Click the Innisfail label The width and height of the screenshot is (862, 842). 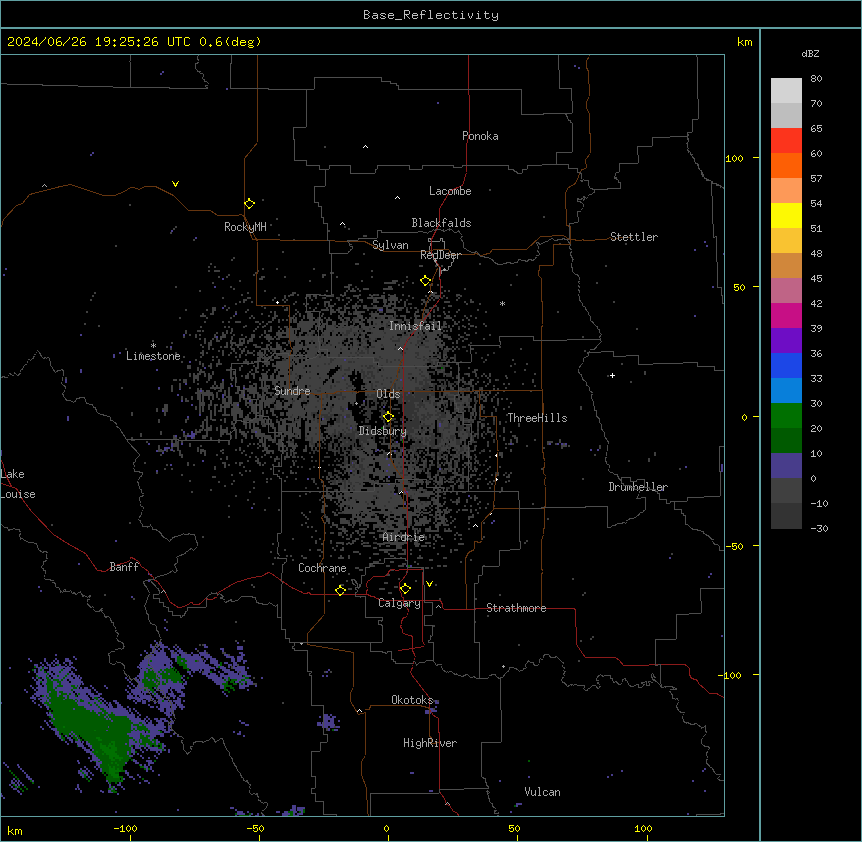pos(415,326)
